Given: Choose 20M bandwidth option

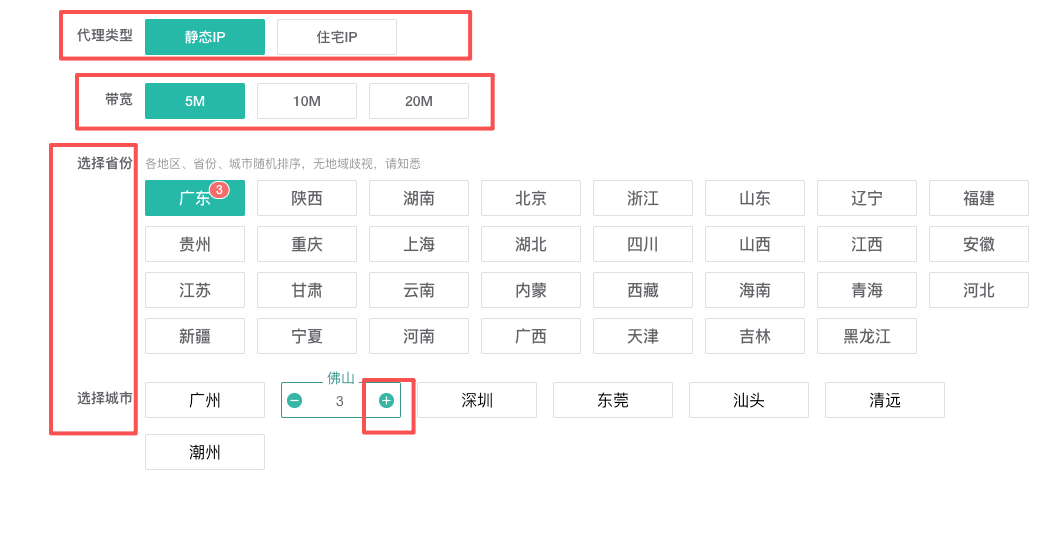Looking at the screenshot, I should (419, 101).
